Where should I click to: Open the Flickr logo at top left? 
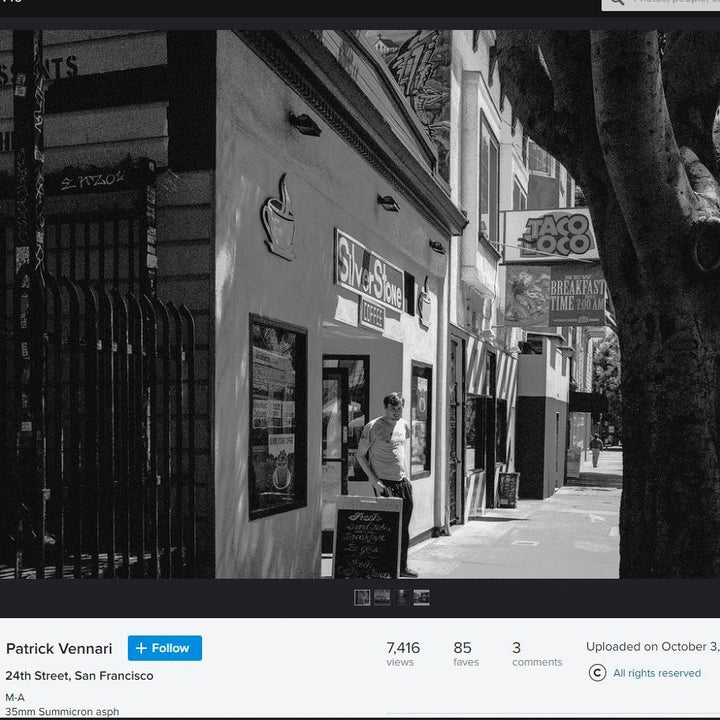point(10,2)
